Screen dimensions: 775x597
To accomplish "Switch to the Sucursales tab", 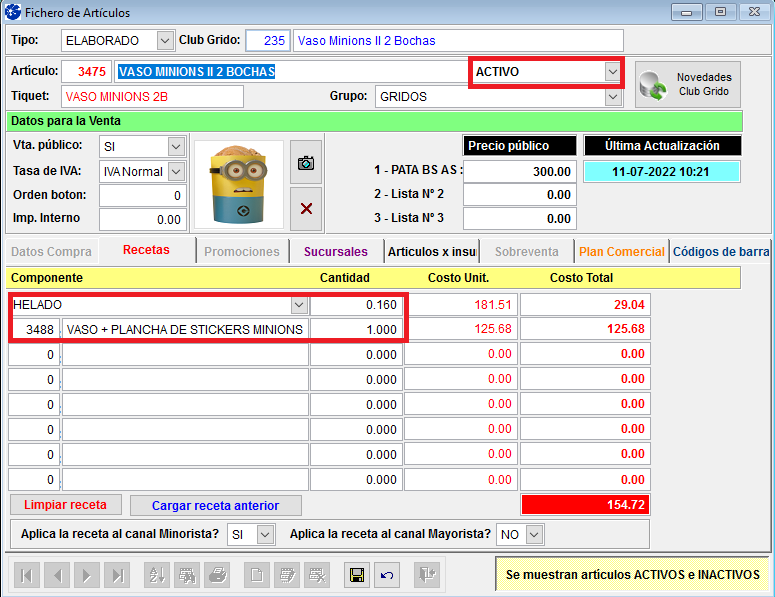I will (335, 252).
